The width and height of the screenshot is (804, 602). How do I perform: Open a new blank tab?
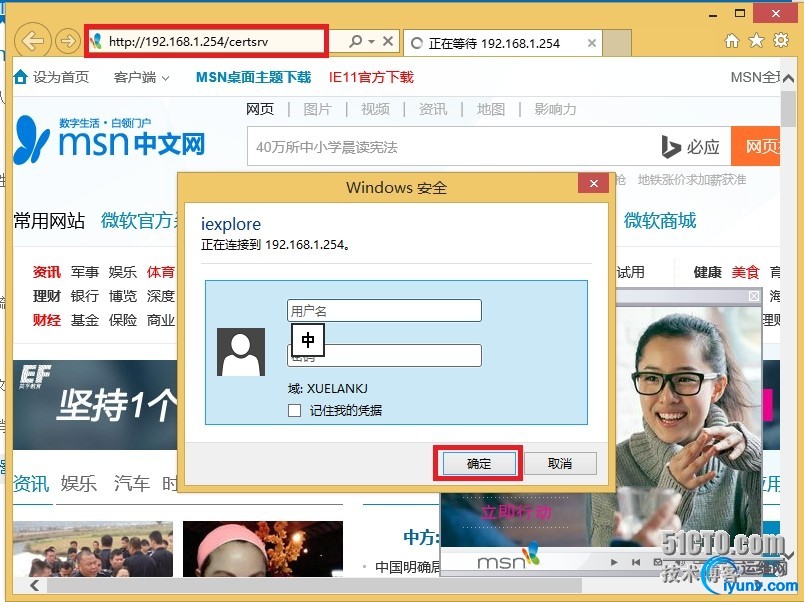pos(616,43)
